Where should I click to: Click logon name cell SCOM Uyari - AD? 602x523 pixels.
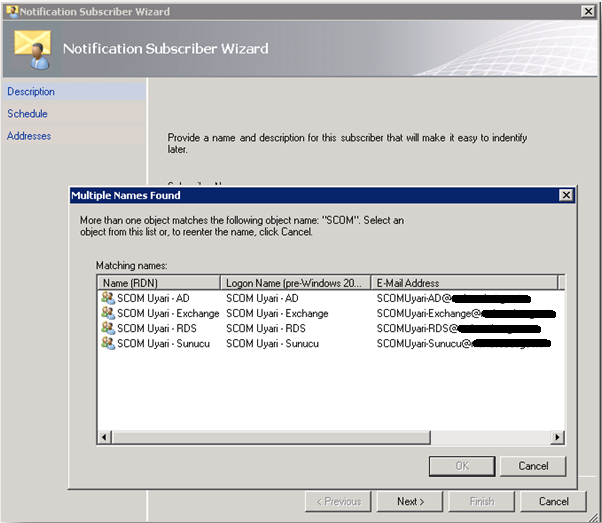tap(262, 298)
